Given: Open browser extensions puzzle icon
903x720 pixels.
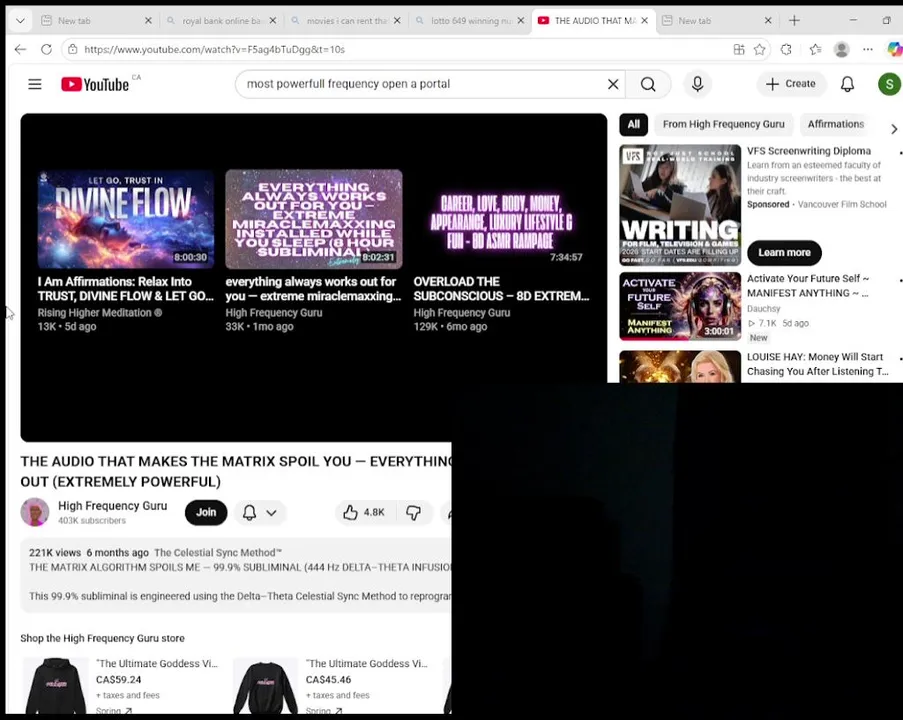Looking at the screenshot, I should pyautogui.click(x=786, y=50).
